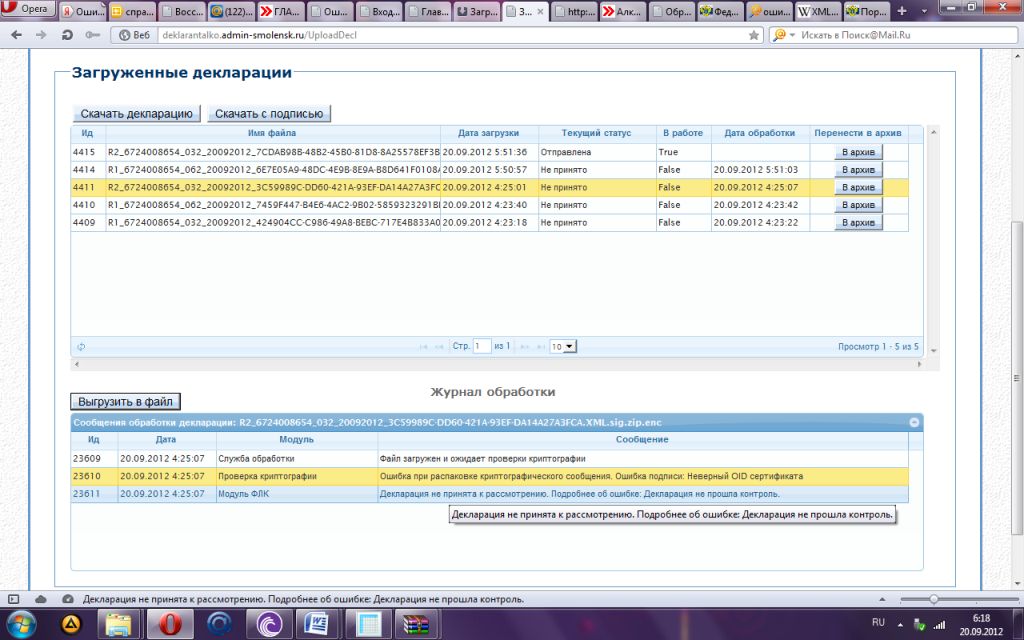Bookmark page with the address bar star
Screen dimensions: 1024x640
(x=754, y=35)
